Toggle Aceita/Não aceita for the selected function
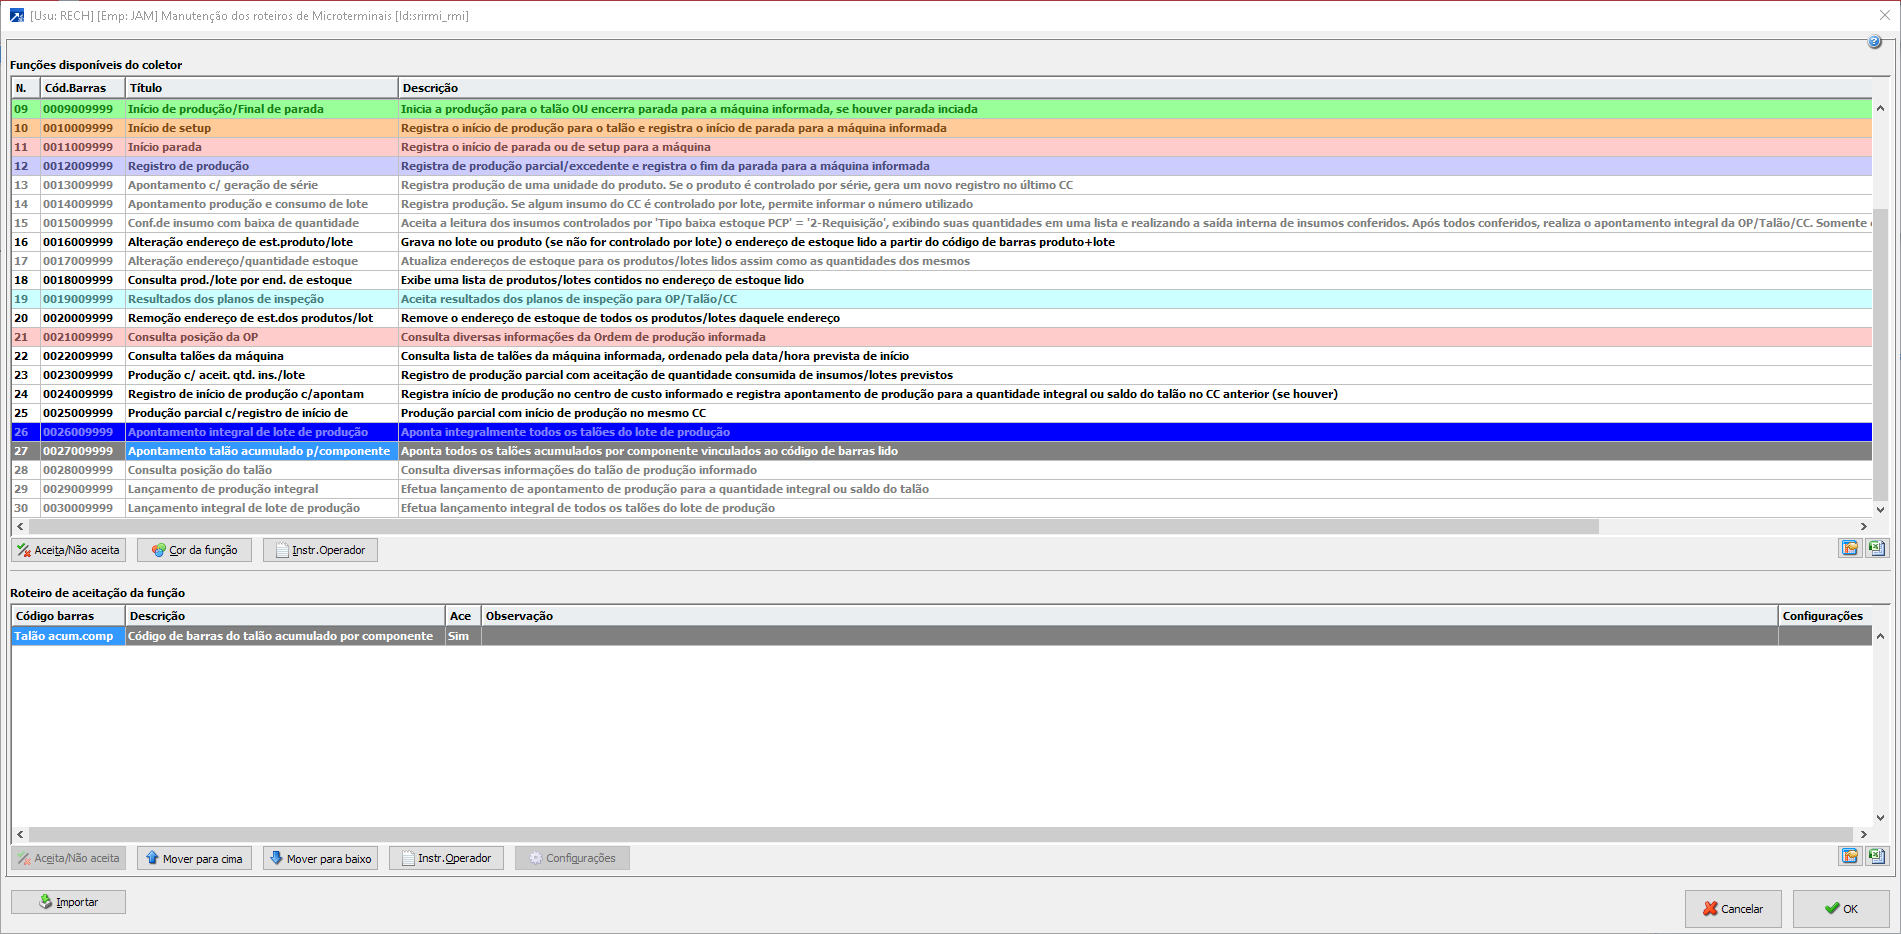The width and height of the screenshot is (1901, 934). click(68, 550)
